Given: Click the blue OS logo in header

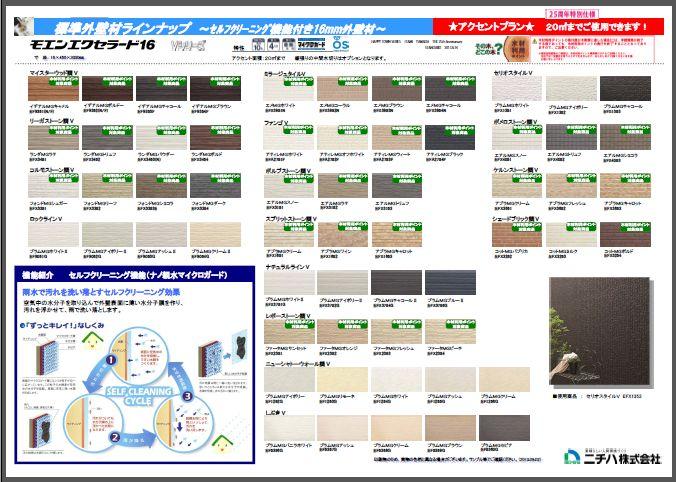Looking at the screenshot, I should [x=341, y=44].
